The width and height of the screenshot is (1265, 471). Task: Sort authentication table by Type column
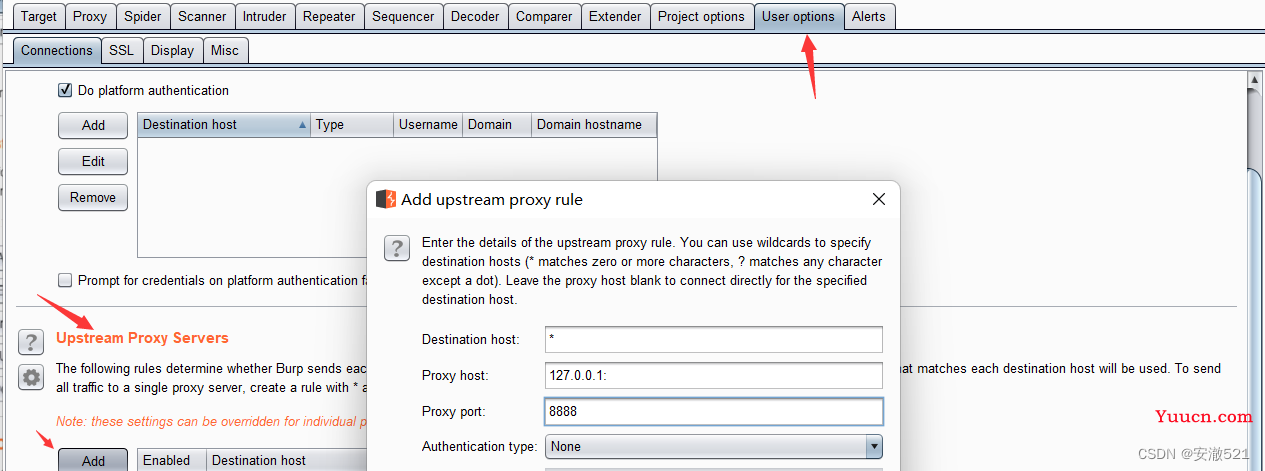point(352,125)
